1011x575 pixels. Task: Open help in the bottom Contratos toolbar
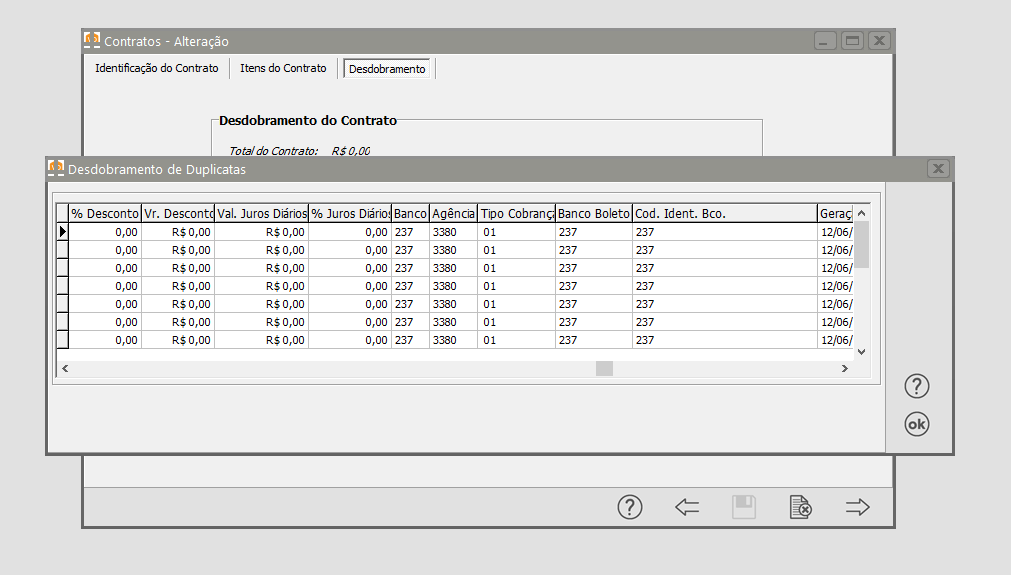(629, 507)
